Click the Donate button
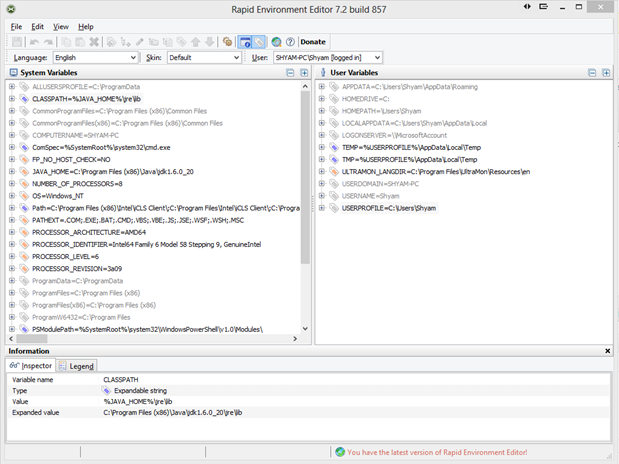 coord(313,42)
